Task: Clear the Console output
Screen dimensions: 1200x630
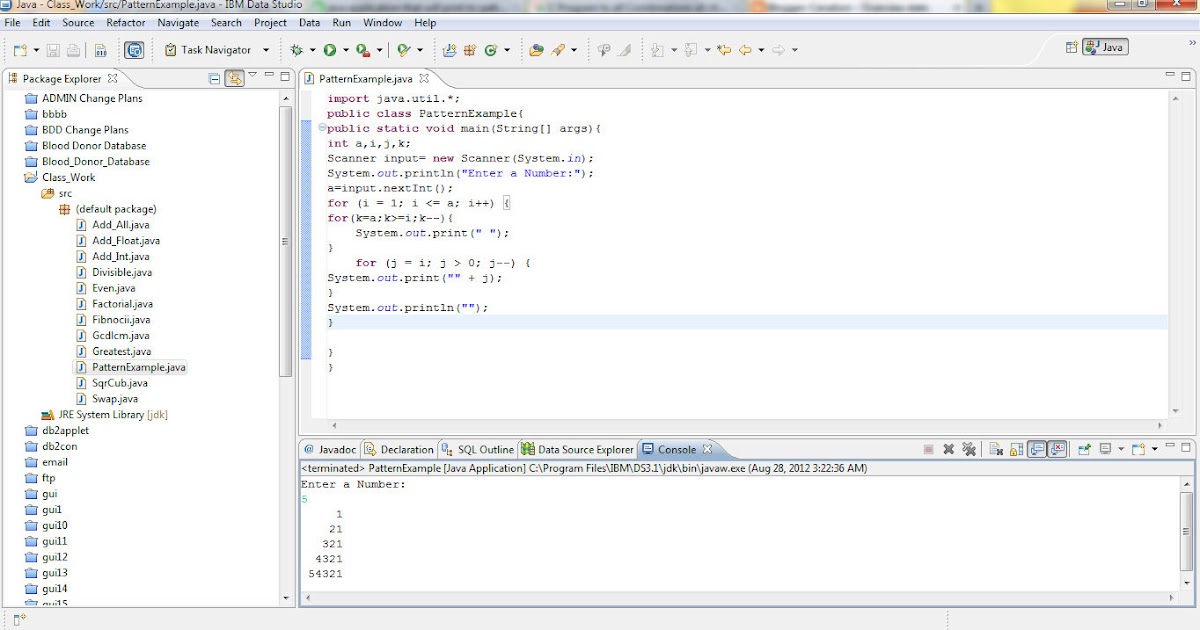Action: (997, 448)
